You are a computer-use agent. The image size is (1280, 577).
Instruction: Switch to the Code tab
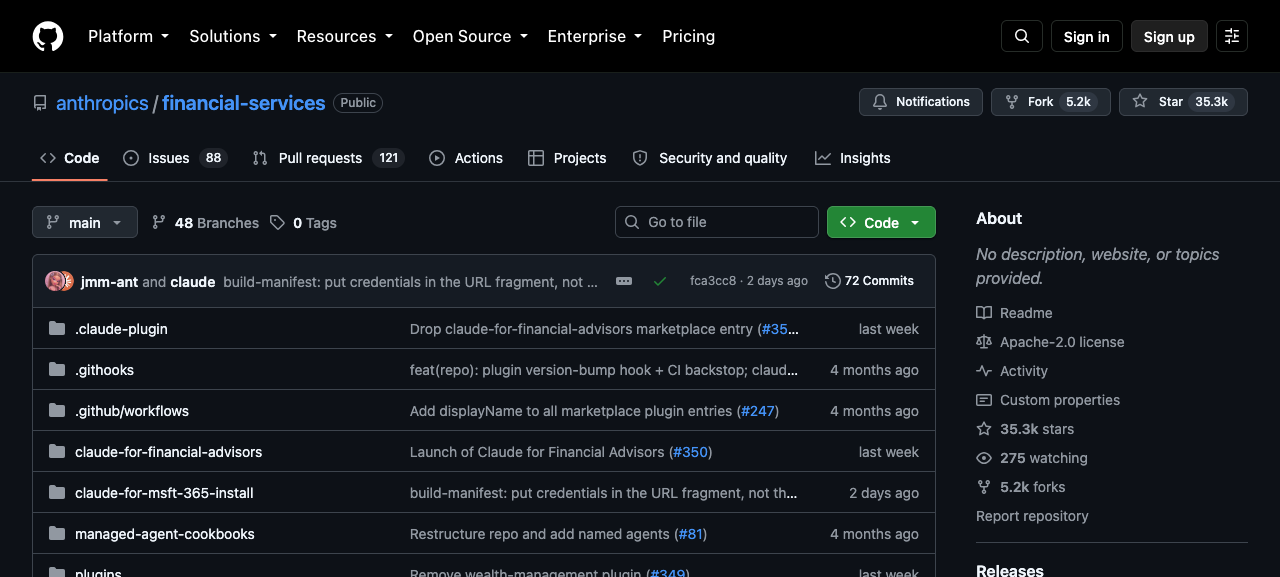tap(70, 158)
